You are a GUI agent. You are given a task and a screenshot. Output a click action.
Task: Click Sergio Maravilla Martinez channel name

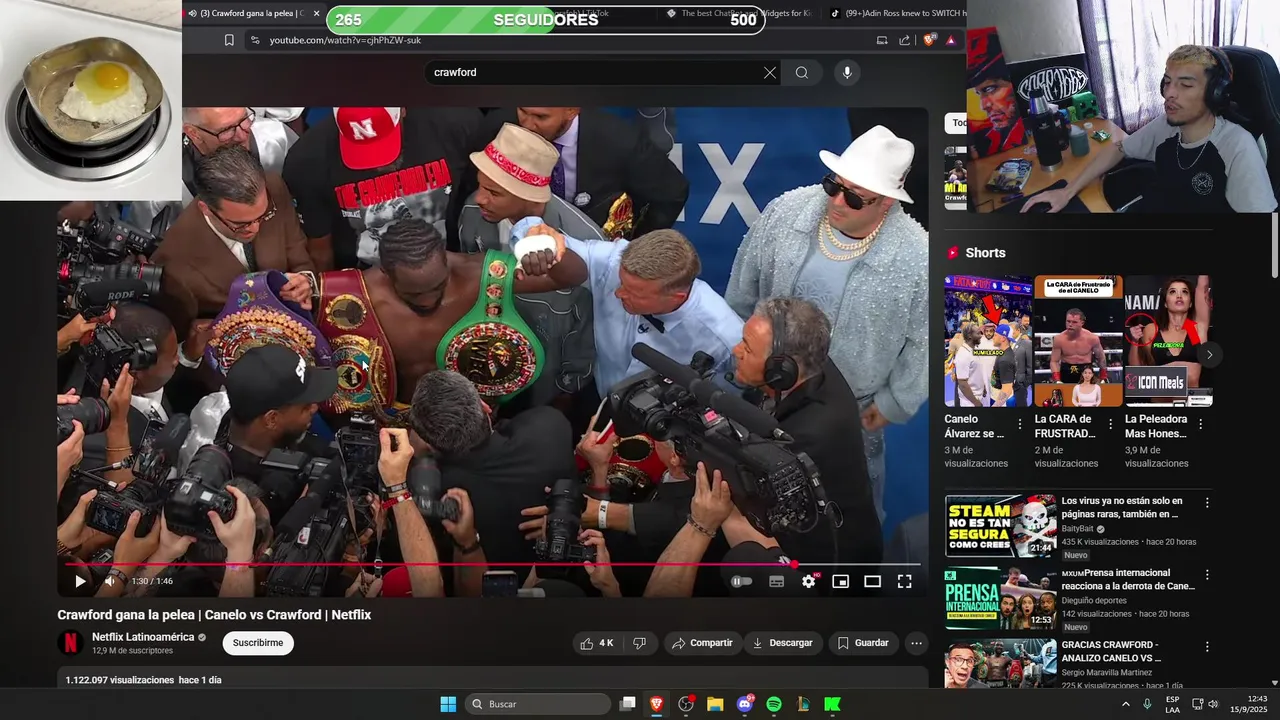1106,673
